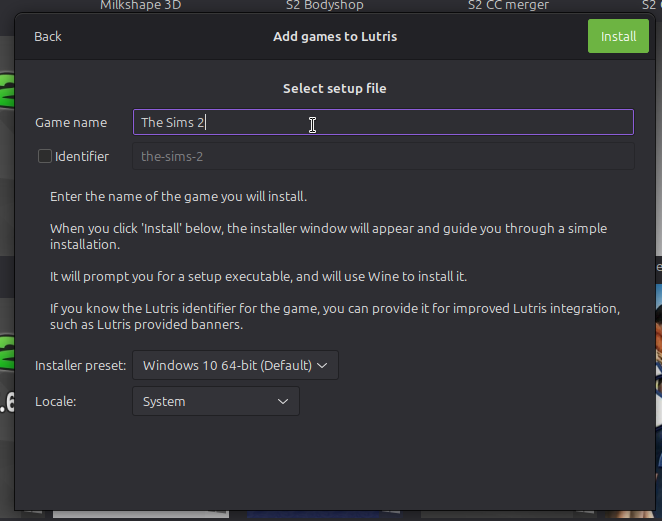Click the Game name text field
Screen dimensions: 662x521
click(x=383, y=122)
